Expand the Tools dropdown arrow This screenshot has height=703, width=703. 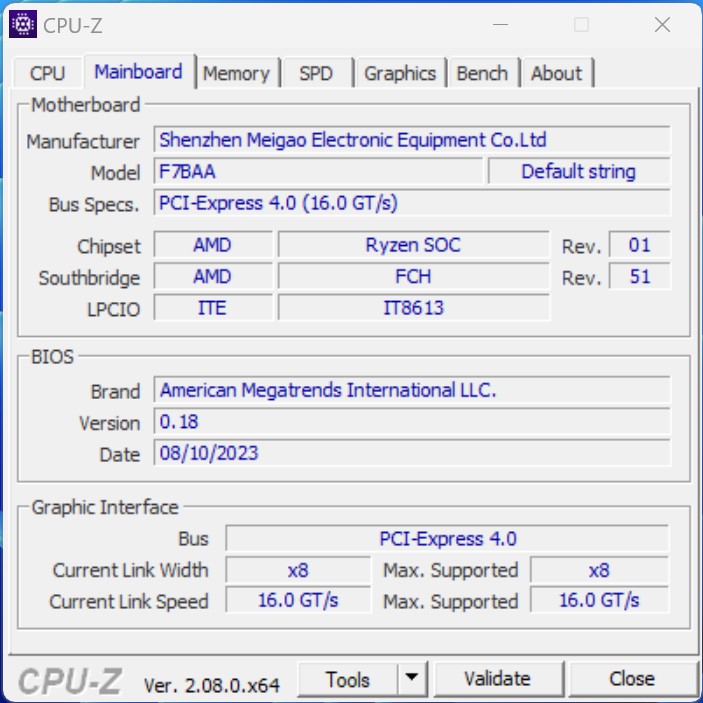coord(412,677)
